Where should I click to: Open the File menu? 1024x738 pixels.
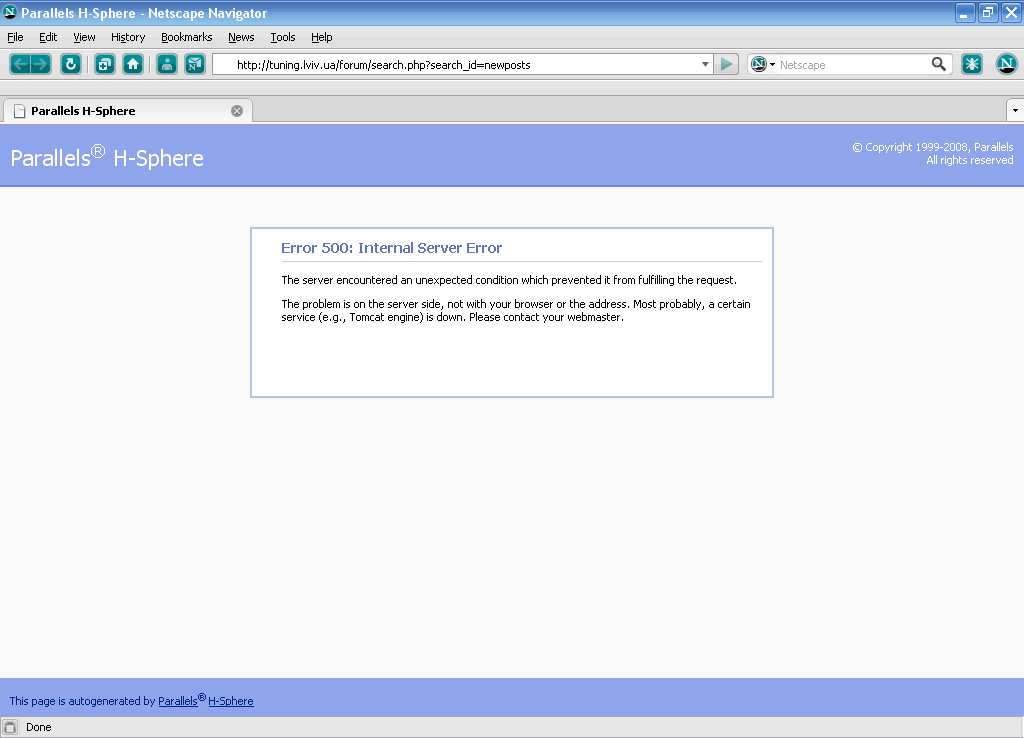[x=15, y=37]
